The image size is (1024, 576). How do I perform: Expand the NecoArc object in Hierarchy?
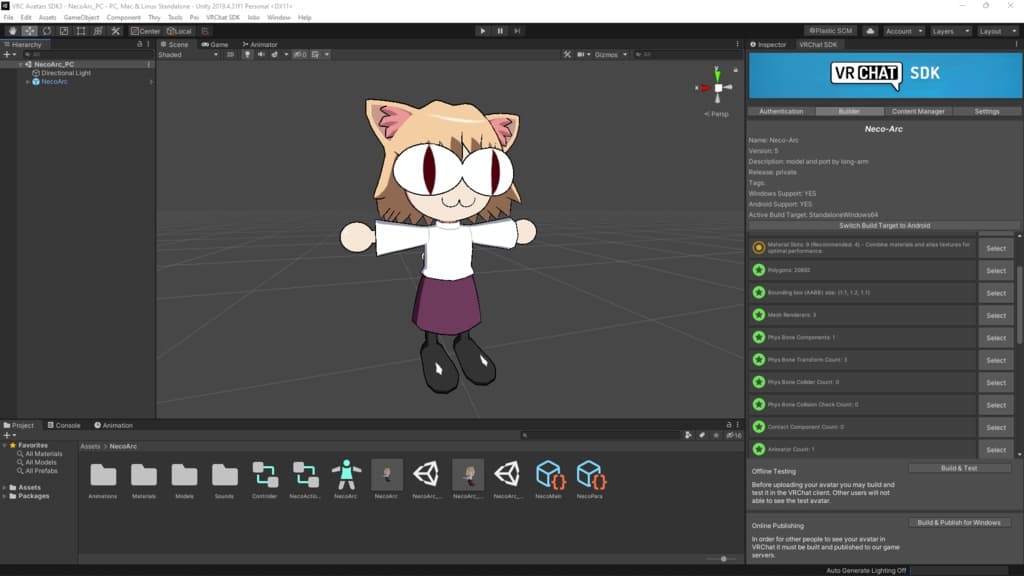[27, 82]
